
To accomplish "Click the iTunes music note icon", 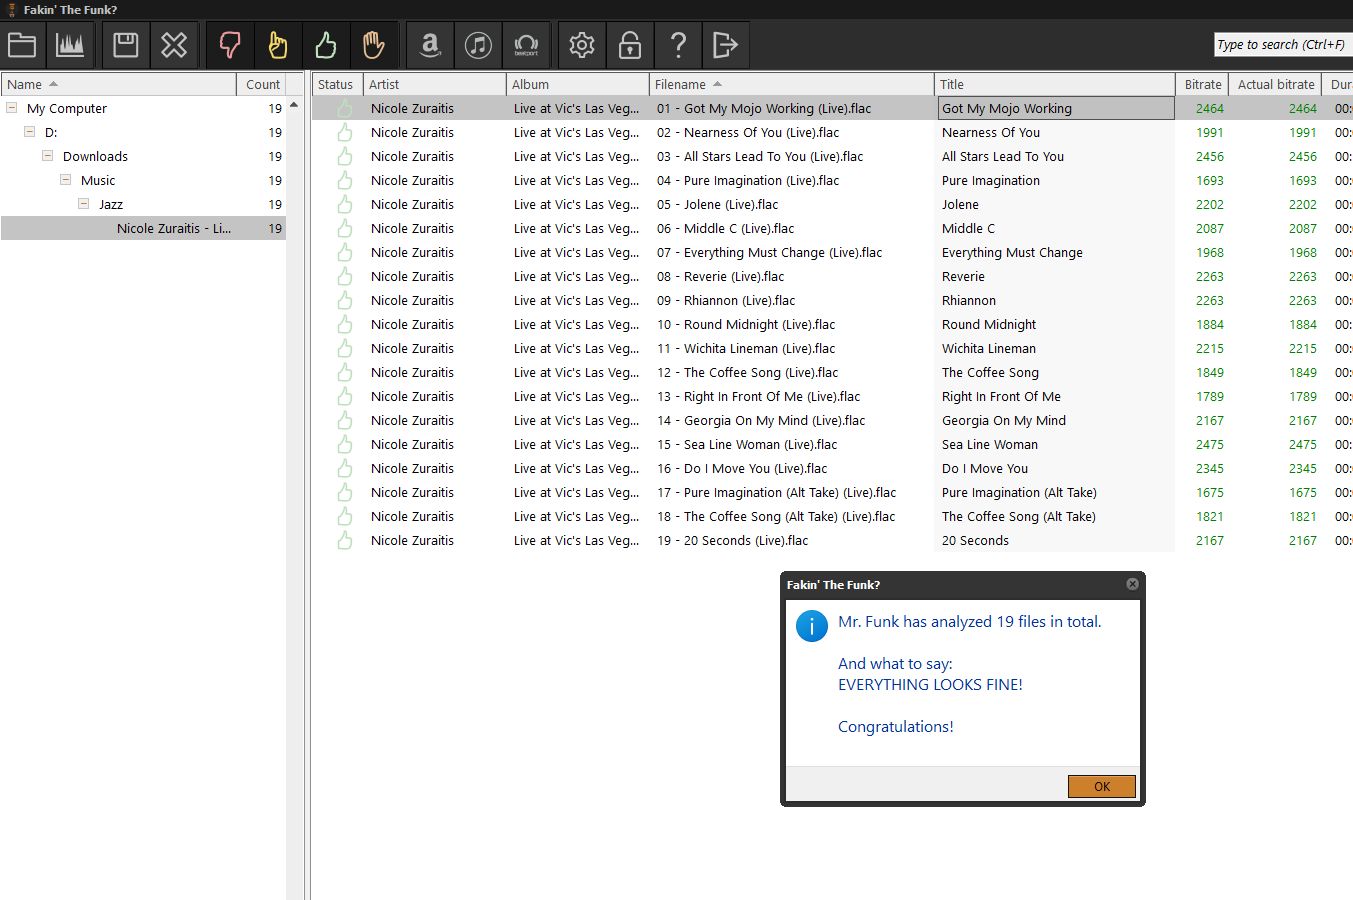I will tap(478, 45).
